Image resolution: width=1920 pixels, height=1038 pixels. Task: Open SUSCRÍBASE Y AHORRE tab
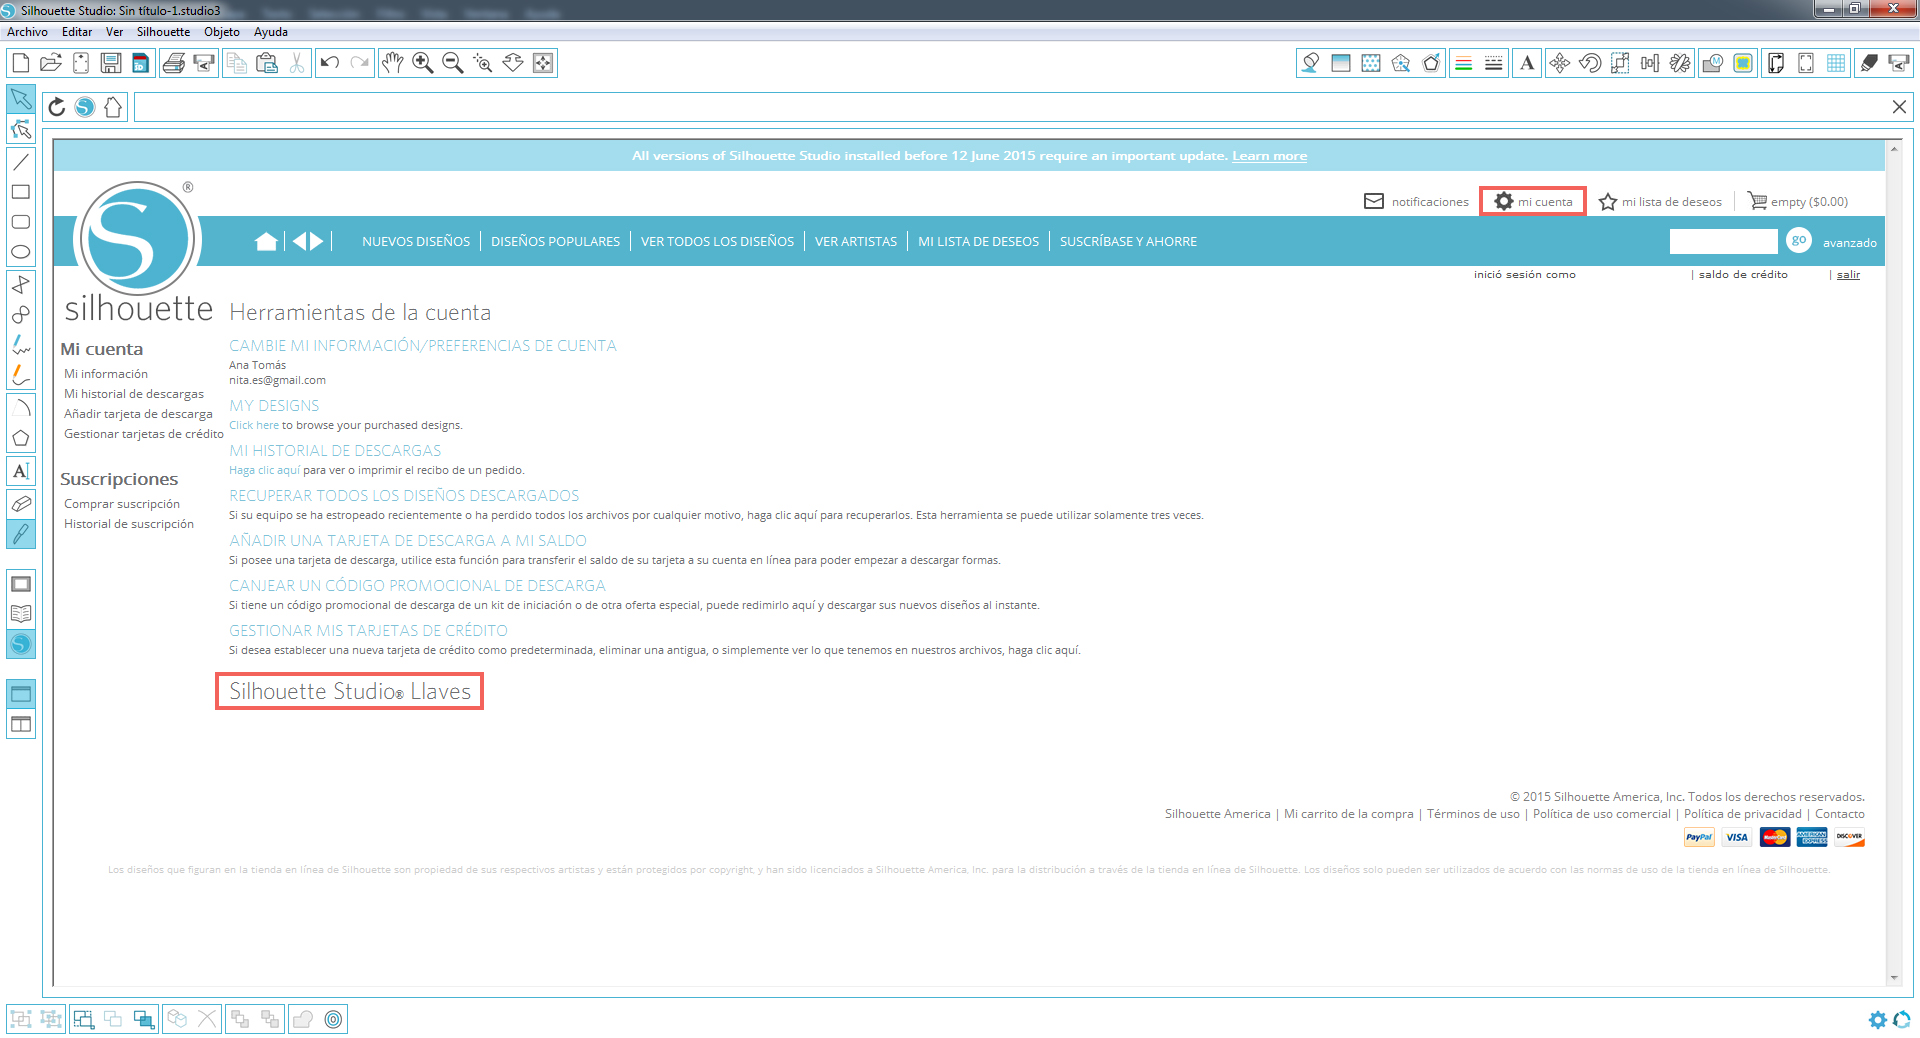point(1128,242)
